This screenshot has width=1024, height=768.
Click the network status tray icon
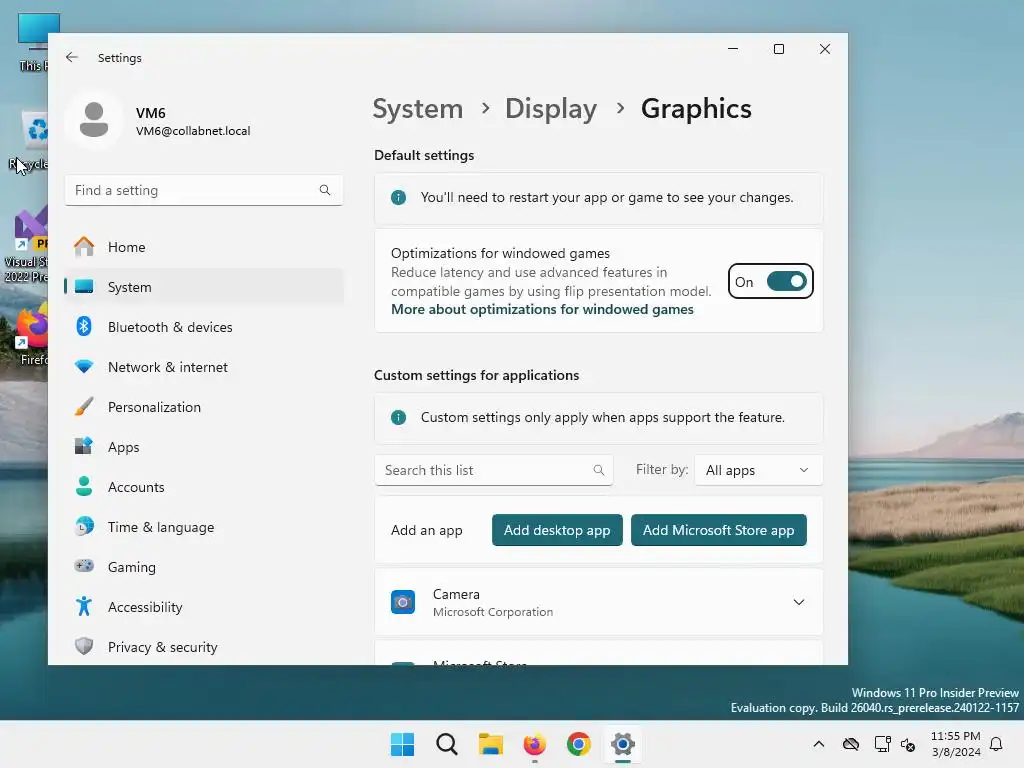[882, 744]
